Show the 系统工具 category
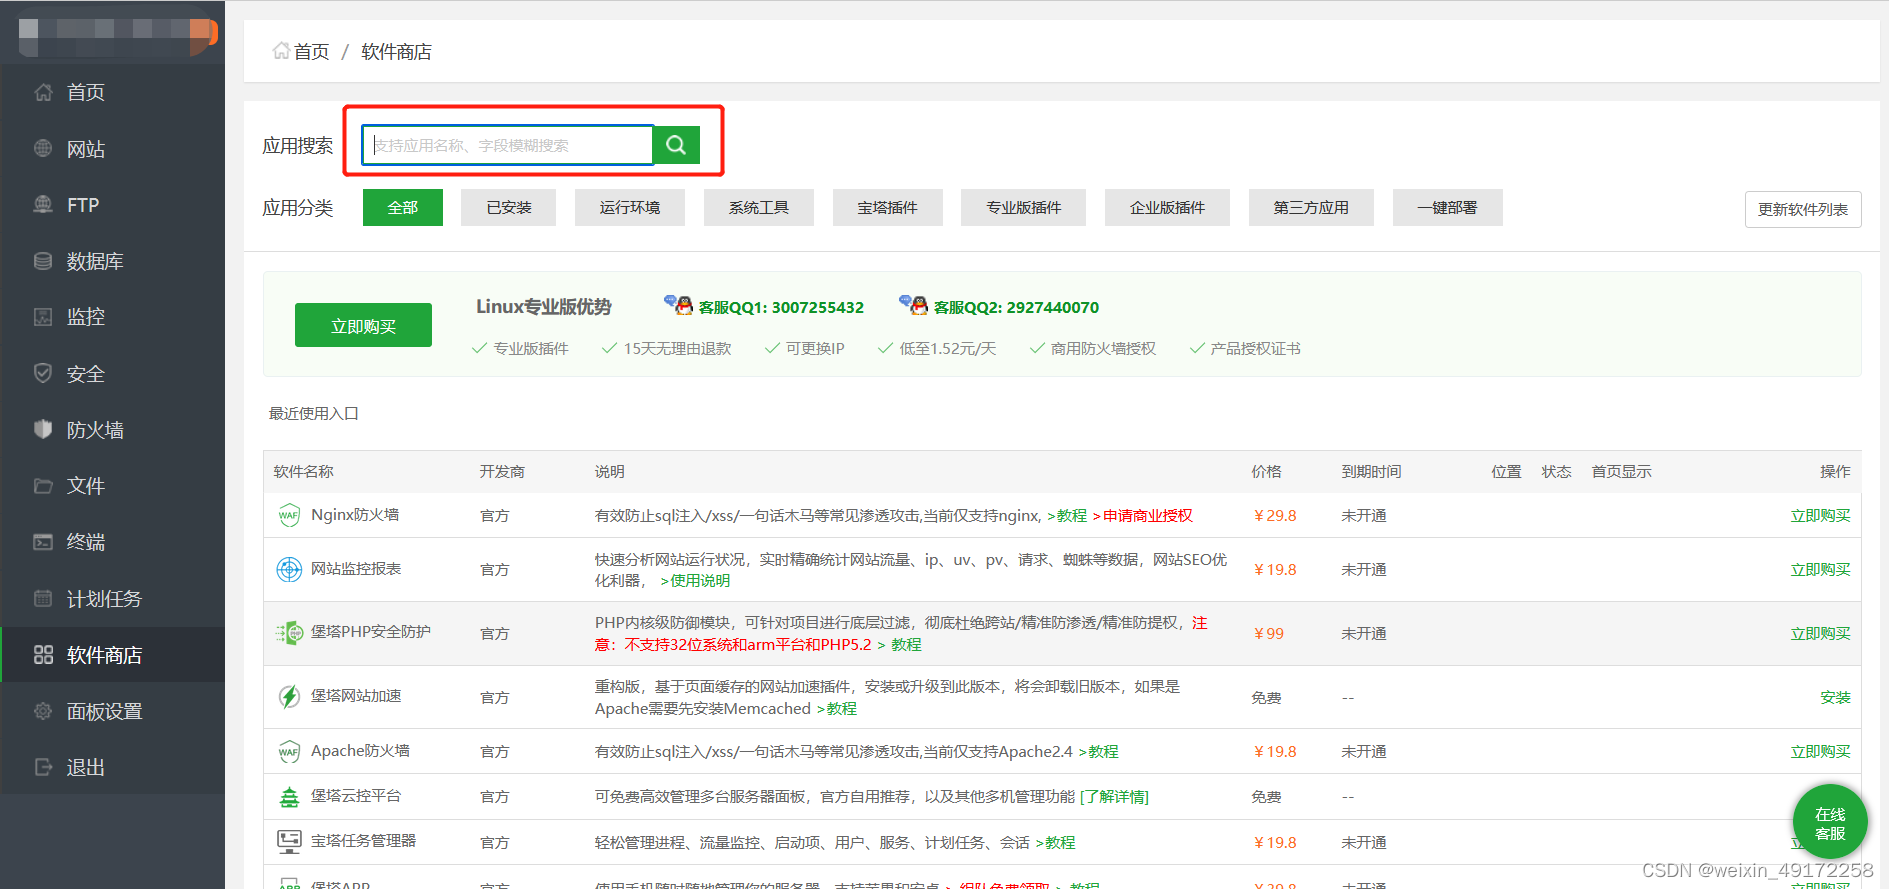Screen dimensions: 1889x889 click(759, 208)
